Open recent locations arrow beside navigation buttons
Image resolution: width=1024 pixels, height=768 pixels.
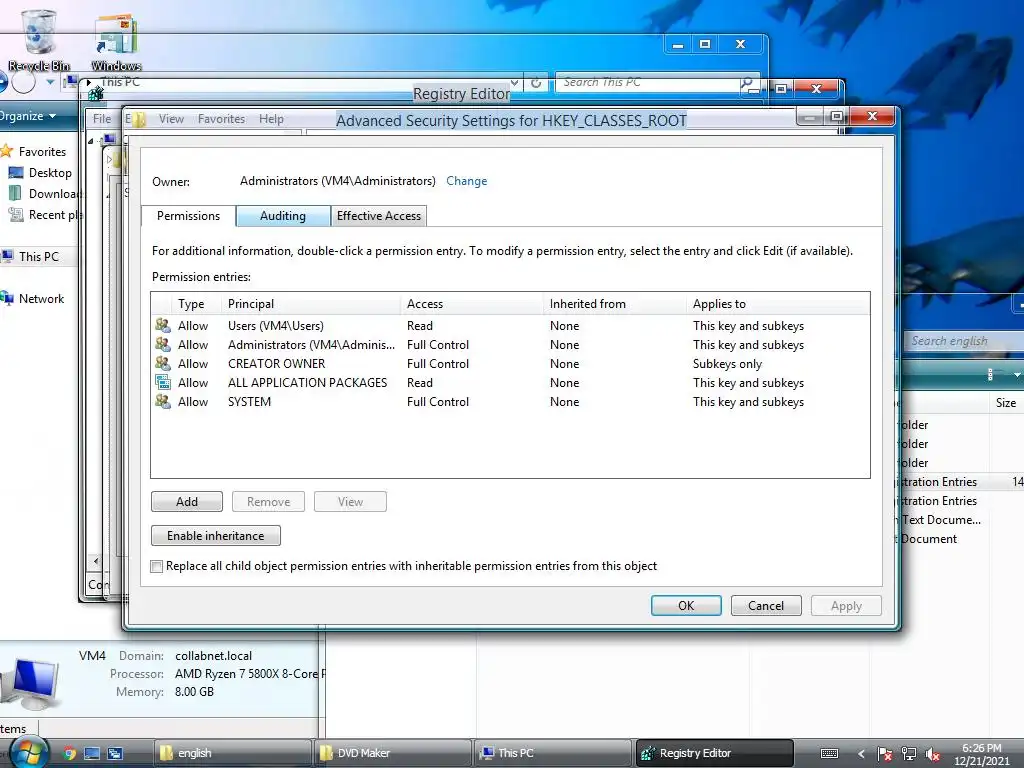(x=50, y=82)
